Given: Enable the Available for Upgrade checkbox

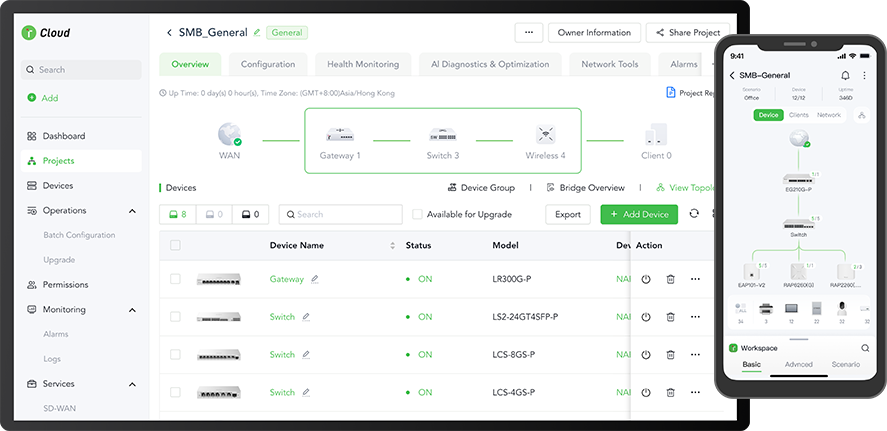Looking at the screenshot, I should click(x=418, y=214).
